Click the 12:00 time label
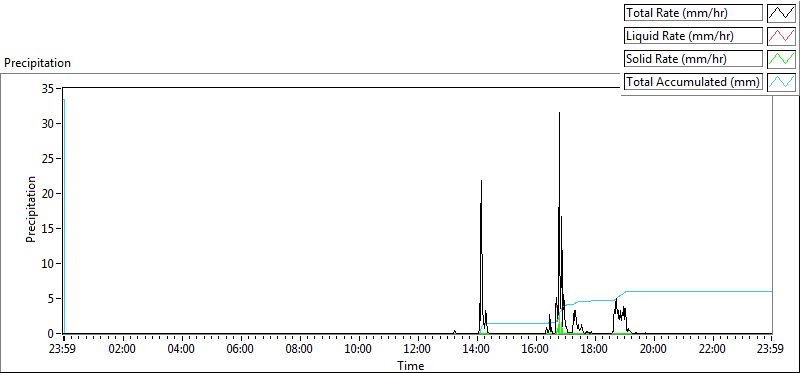This screenshot has width=800, height=373. pyautogui.click(x=418, y=350)
